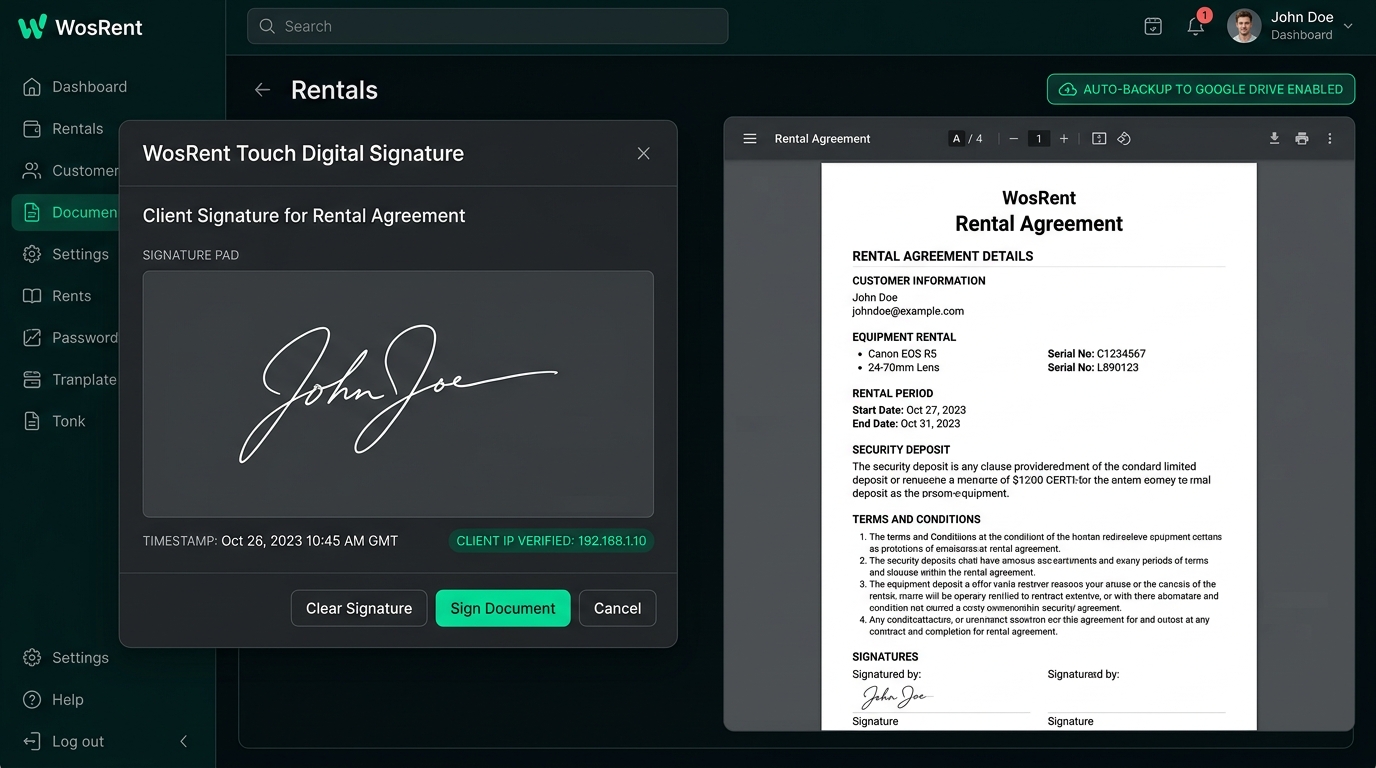1376x768 pixels.
Task: Open Dashboard in the sidebar
Action: [75, 87]
